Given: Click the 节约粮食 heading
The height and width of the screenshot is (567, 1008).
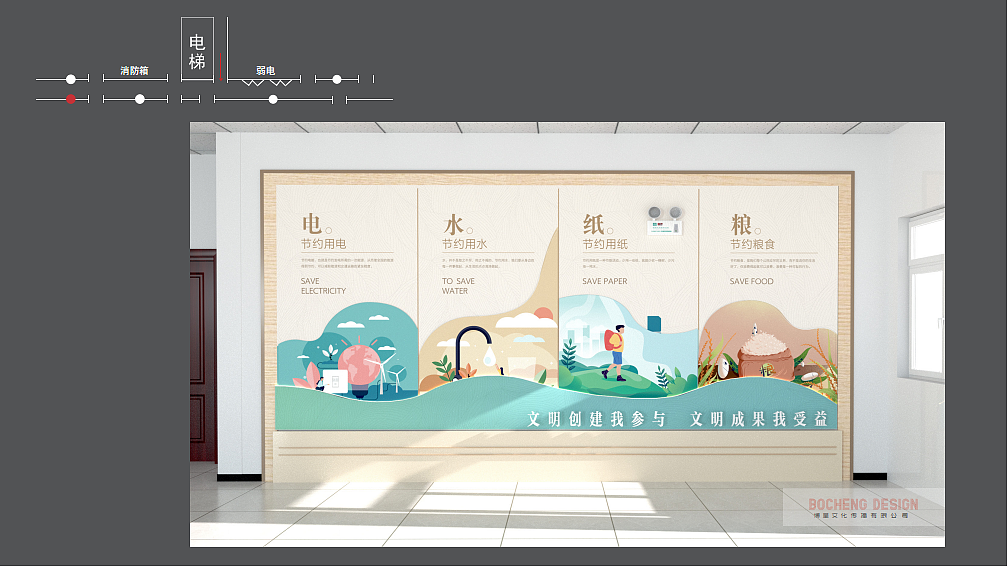Looking at the screenshot, I should 752,244.
